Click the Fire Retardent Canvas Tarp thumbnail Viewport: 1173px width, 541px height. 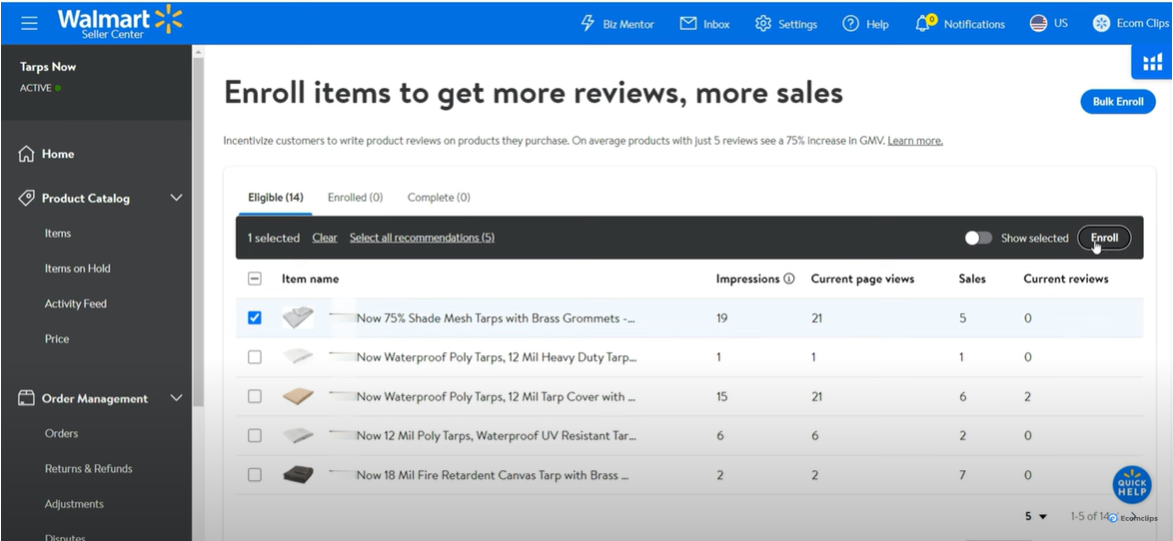298,475
